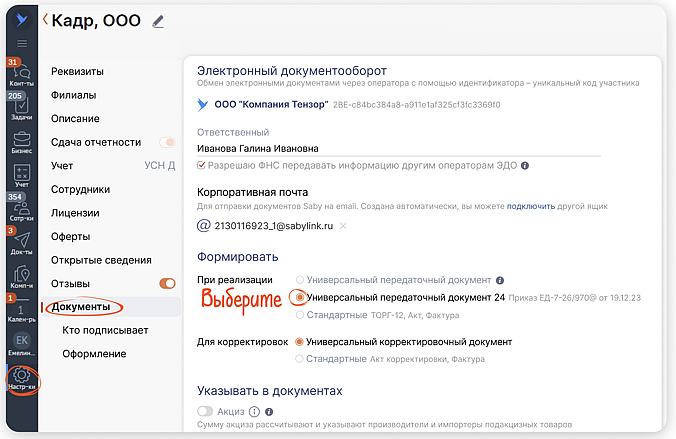The height and width of the screenshot is (439, 676).
Task: Go back using arrow before Кадр, ООО
Action: tap(45, 19)
